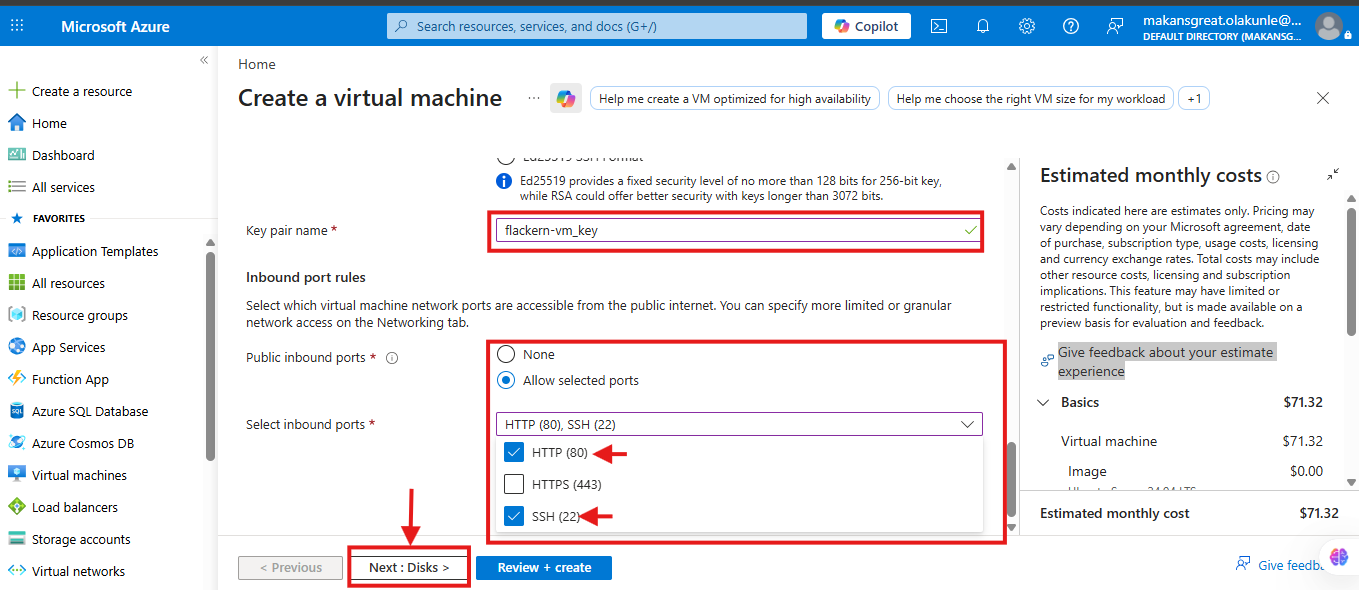Screen dimensions: 1359x590
Task: Open Storage accounts in the sidebar
Action: (81, 539)
